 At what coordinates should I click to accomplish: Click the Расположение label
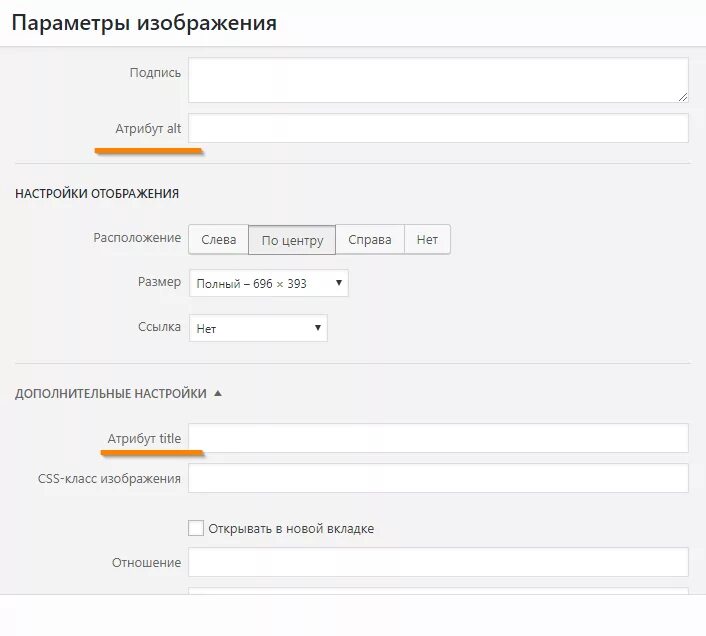coord(137,238)
